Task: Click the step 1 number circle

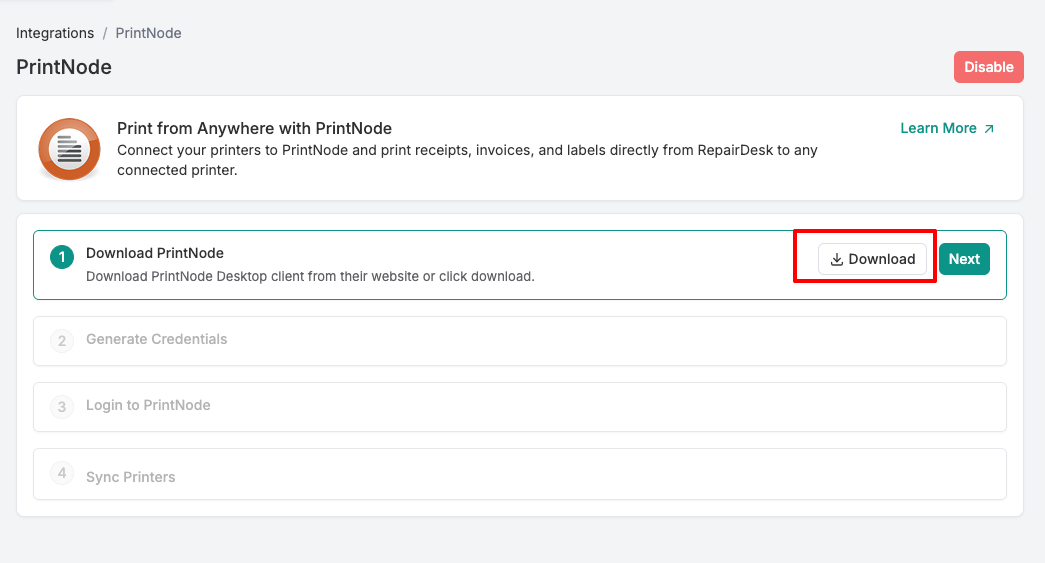Action: 62,258
